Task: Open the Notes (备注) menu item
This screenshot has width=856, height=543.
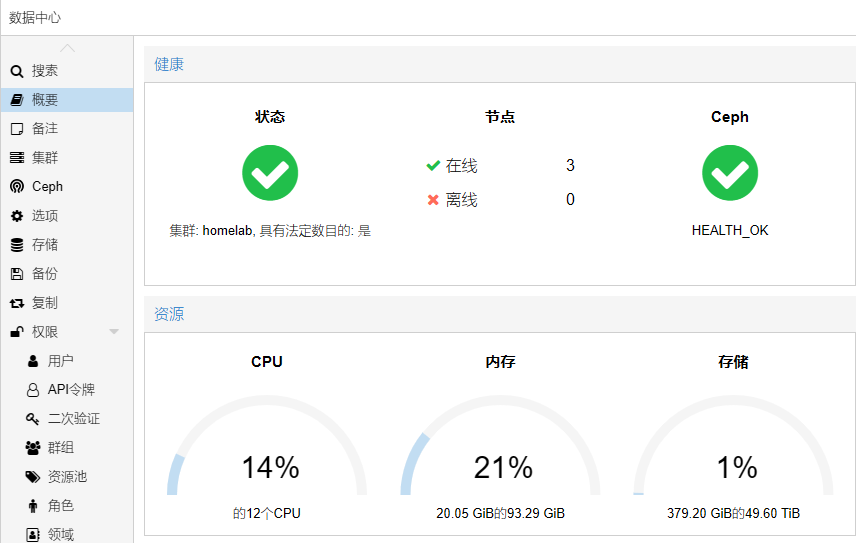Action: pyautogui.click(x=45, y=129)
